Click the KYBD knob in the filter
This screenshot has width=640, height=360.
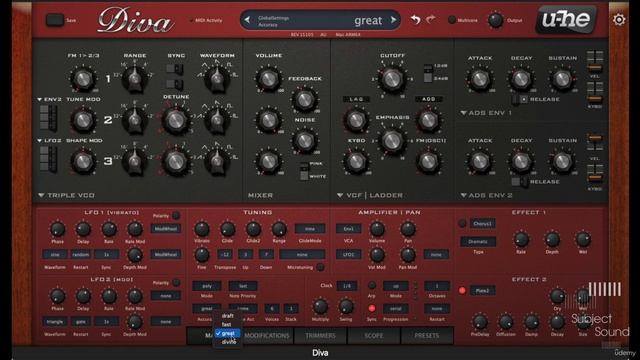click(x=356, y=162)
